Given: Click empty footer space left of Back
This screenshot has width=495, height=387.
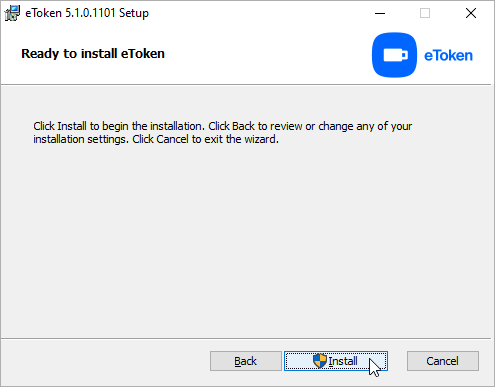Looking at the screenshot, I should [x=105, y=362].
